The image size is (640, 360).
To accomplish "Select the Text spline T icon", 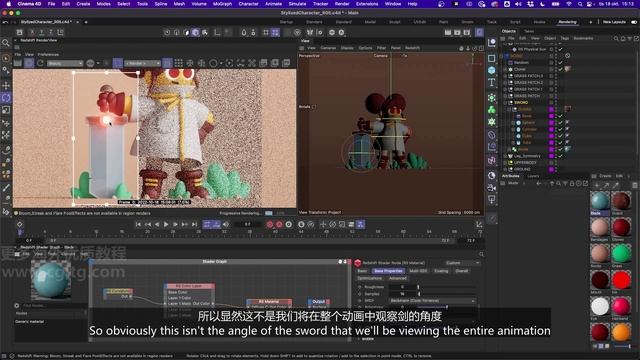I will 492,82.
